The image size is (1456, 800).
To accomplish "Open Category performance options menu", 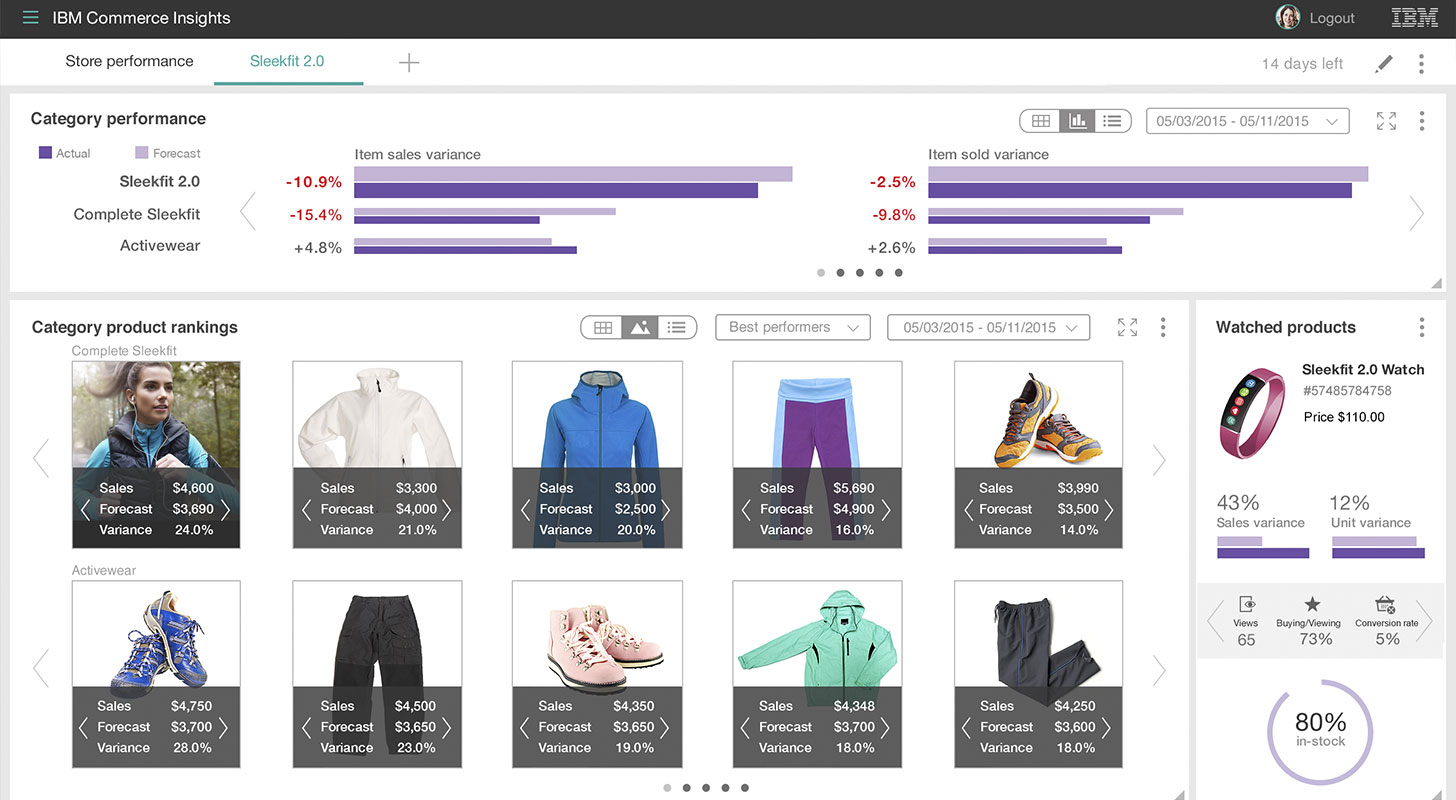I will (1422, 119).
